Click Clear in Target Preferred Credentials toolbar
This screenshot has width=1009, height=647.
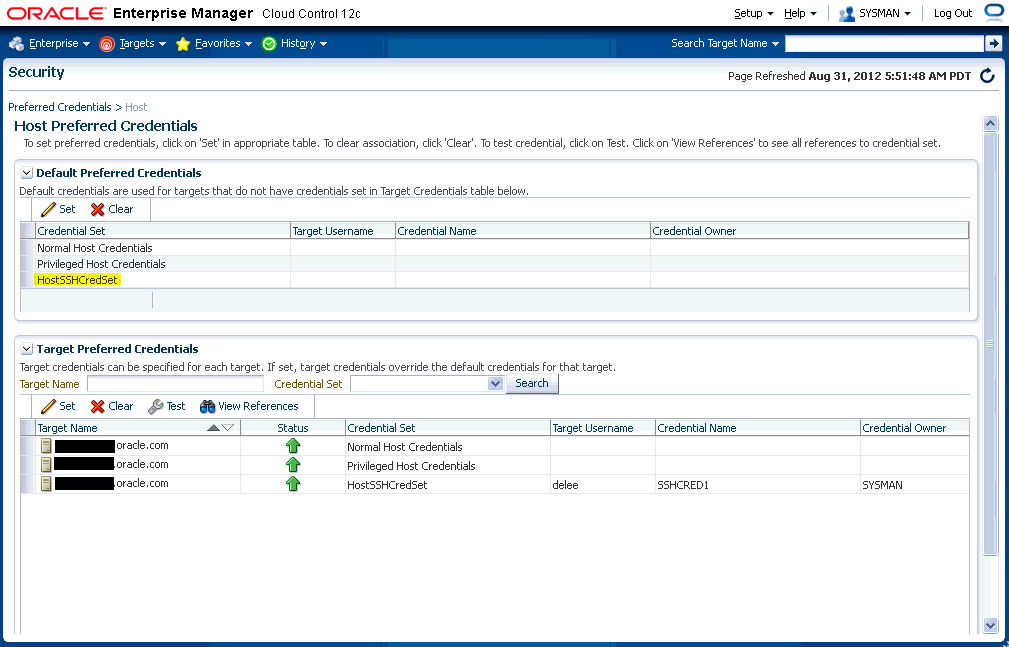pos(112,406)
